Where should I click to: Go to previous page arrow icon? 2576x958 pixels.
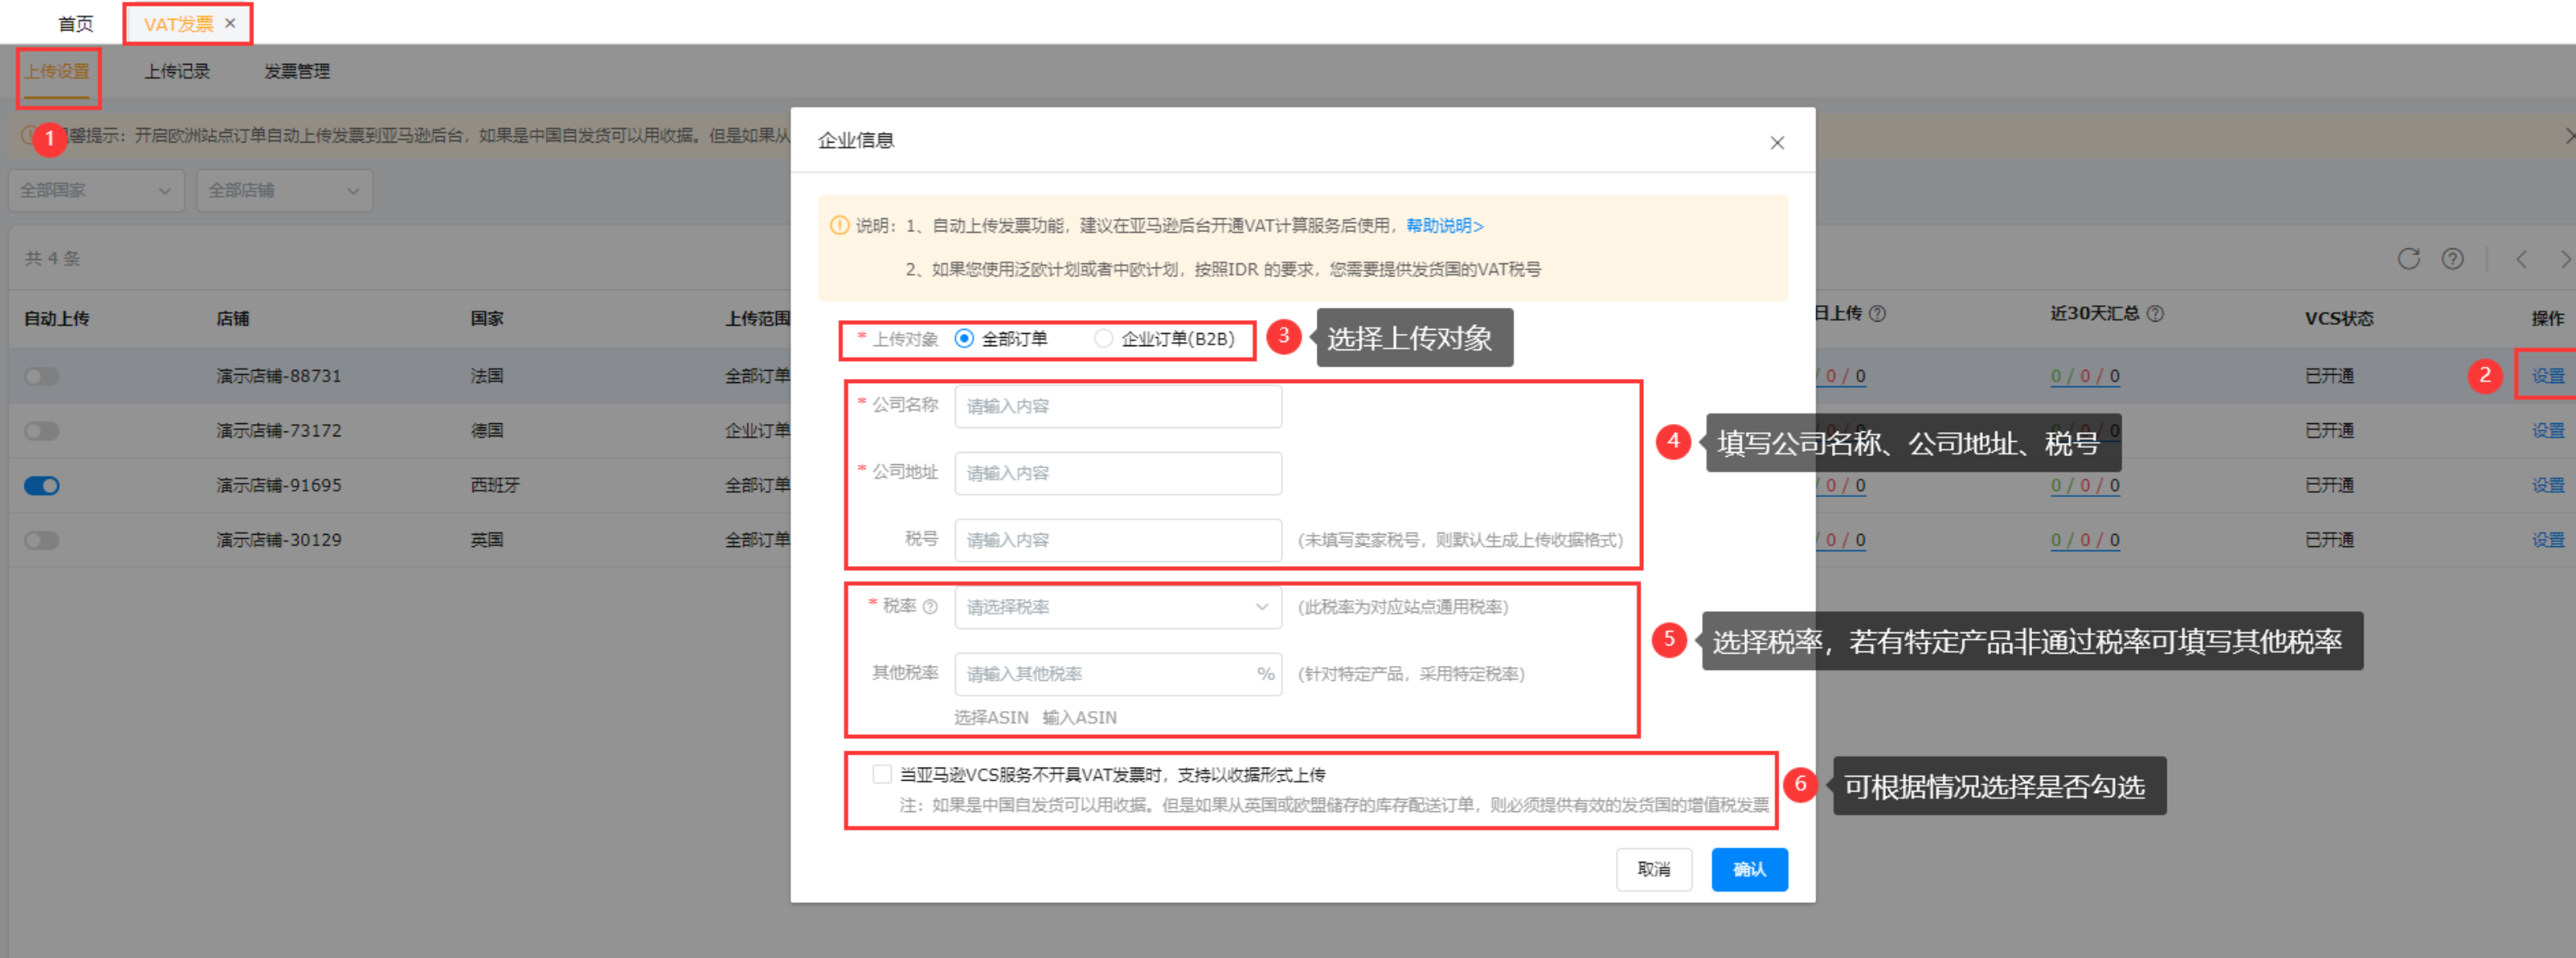tap(2521, 259)
